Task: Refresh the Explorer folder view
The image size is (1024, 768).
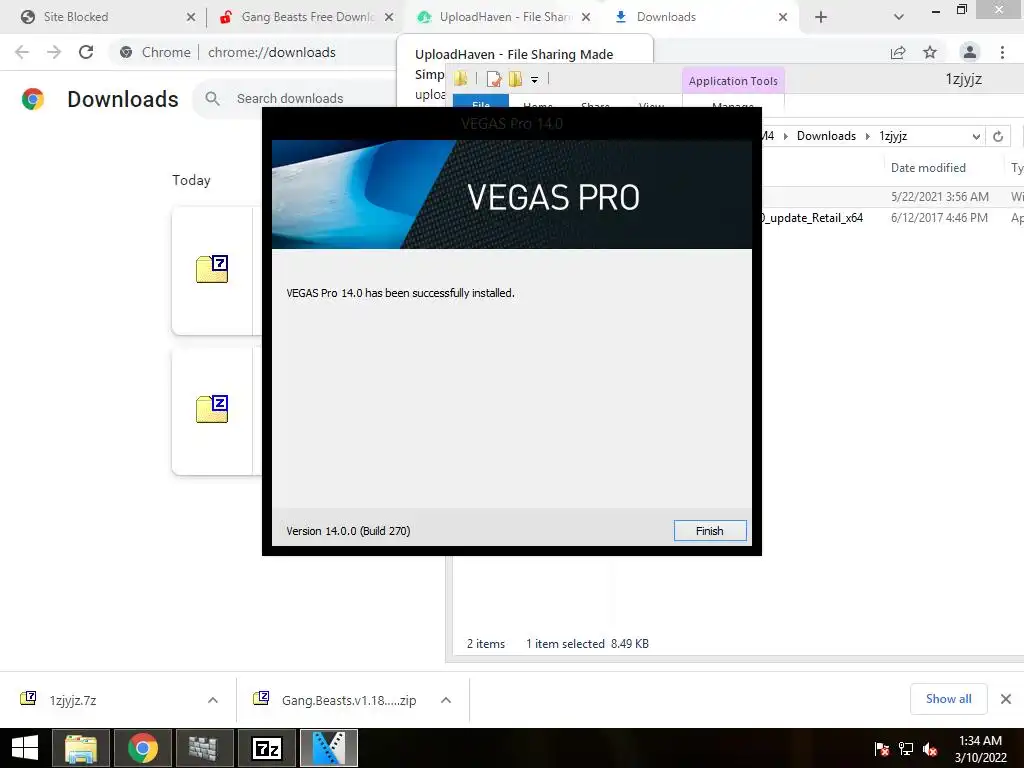Action: click(x=998, y=136)
